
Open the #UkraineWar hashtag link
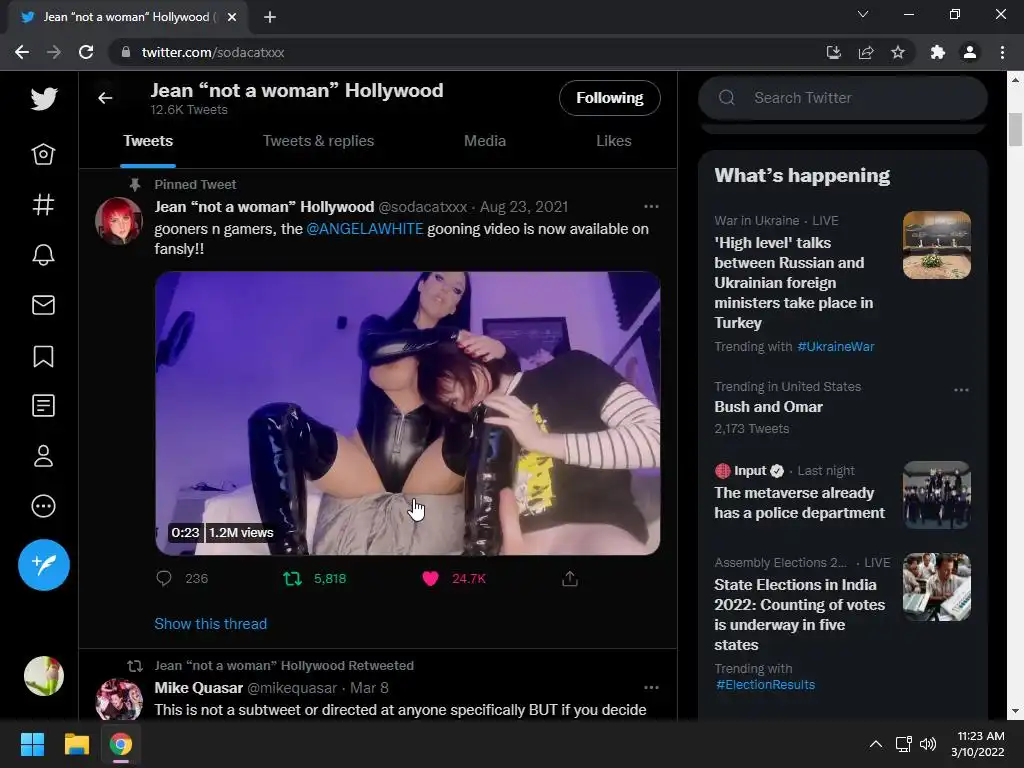(835, 347)
